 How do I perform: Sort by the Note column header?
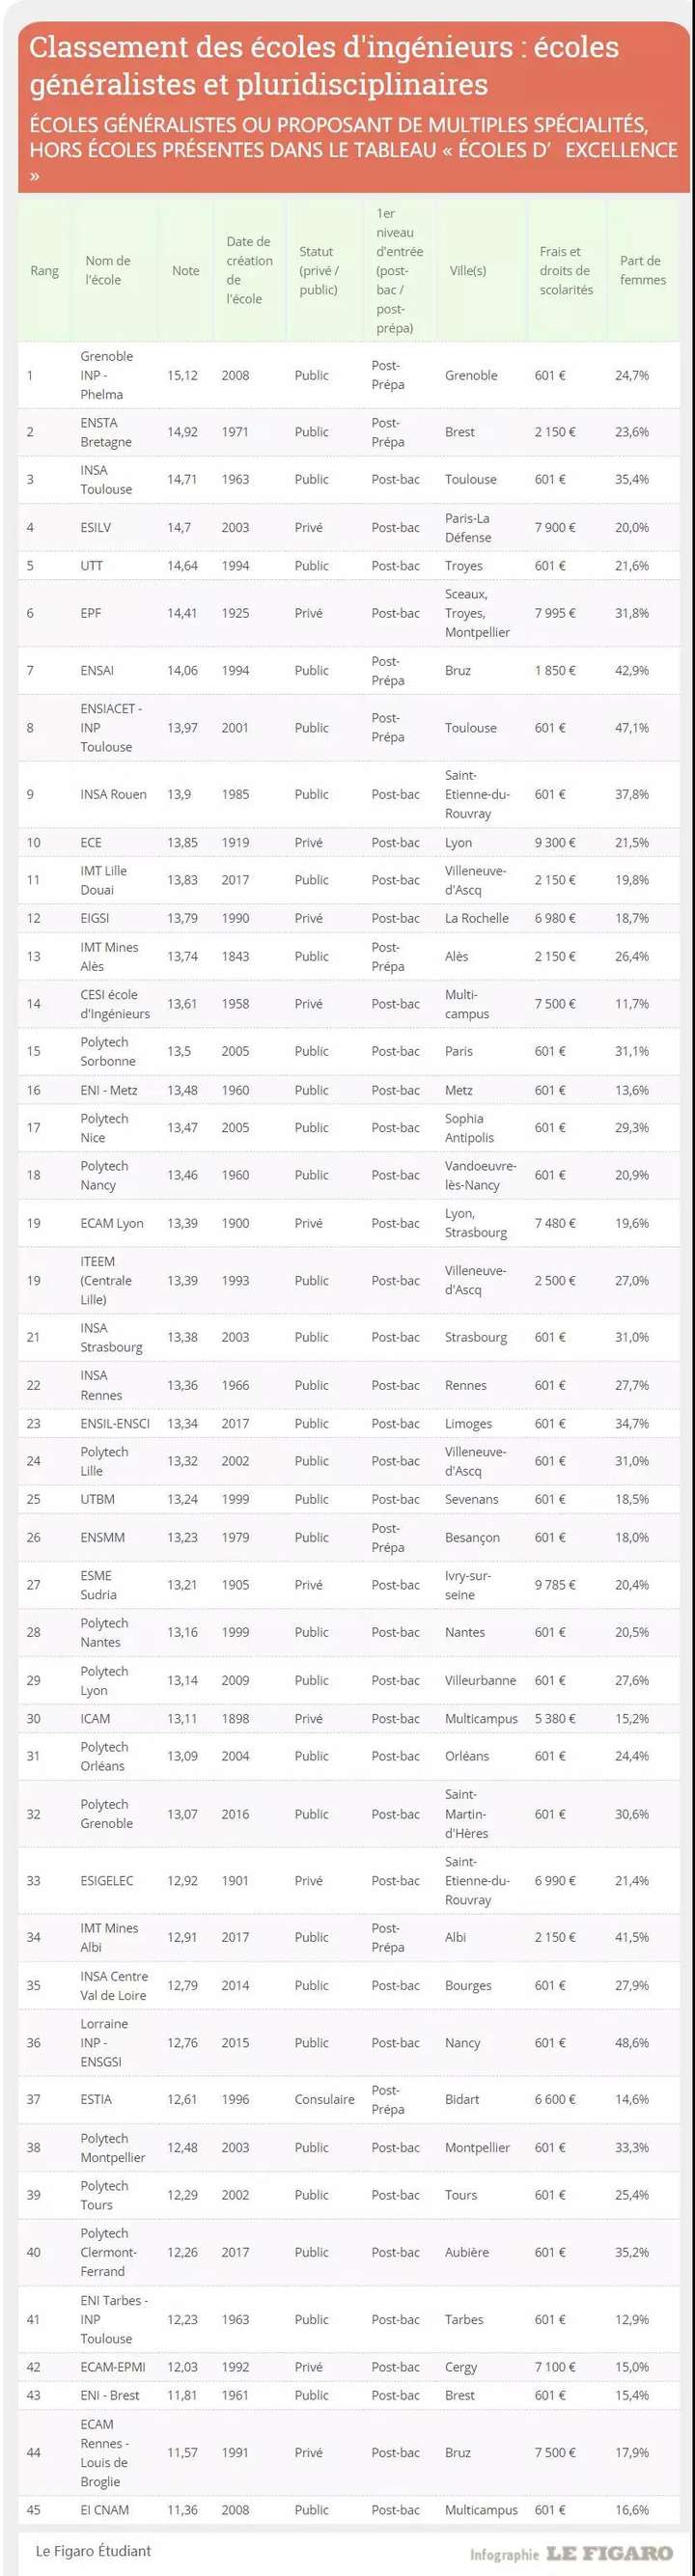185,271
